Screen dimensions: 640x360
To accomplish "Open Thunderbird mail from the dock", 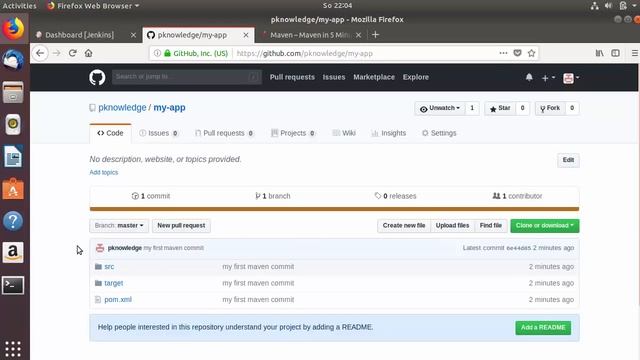I will 13,60.
